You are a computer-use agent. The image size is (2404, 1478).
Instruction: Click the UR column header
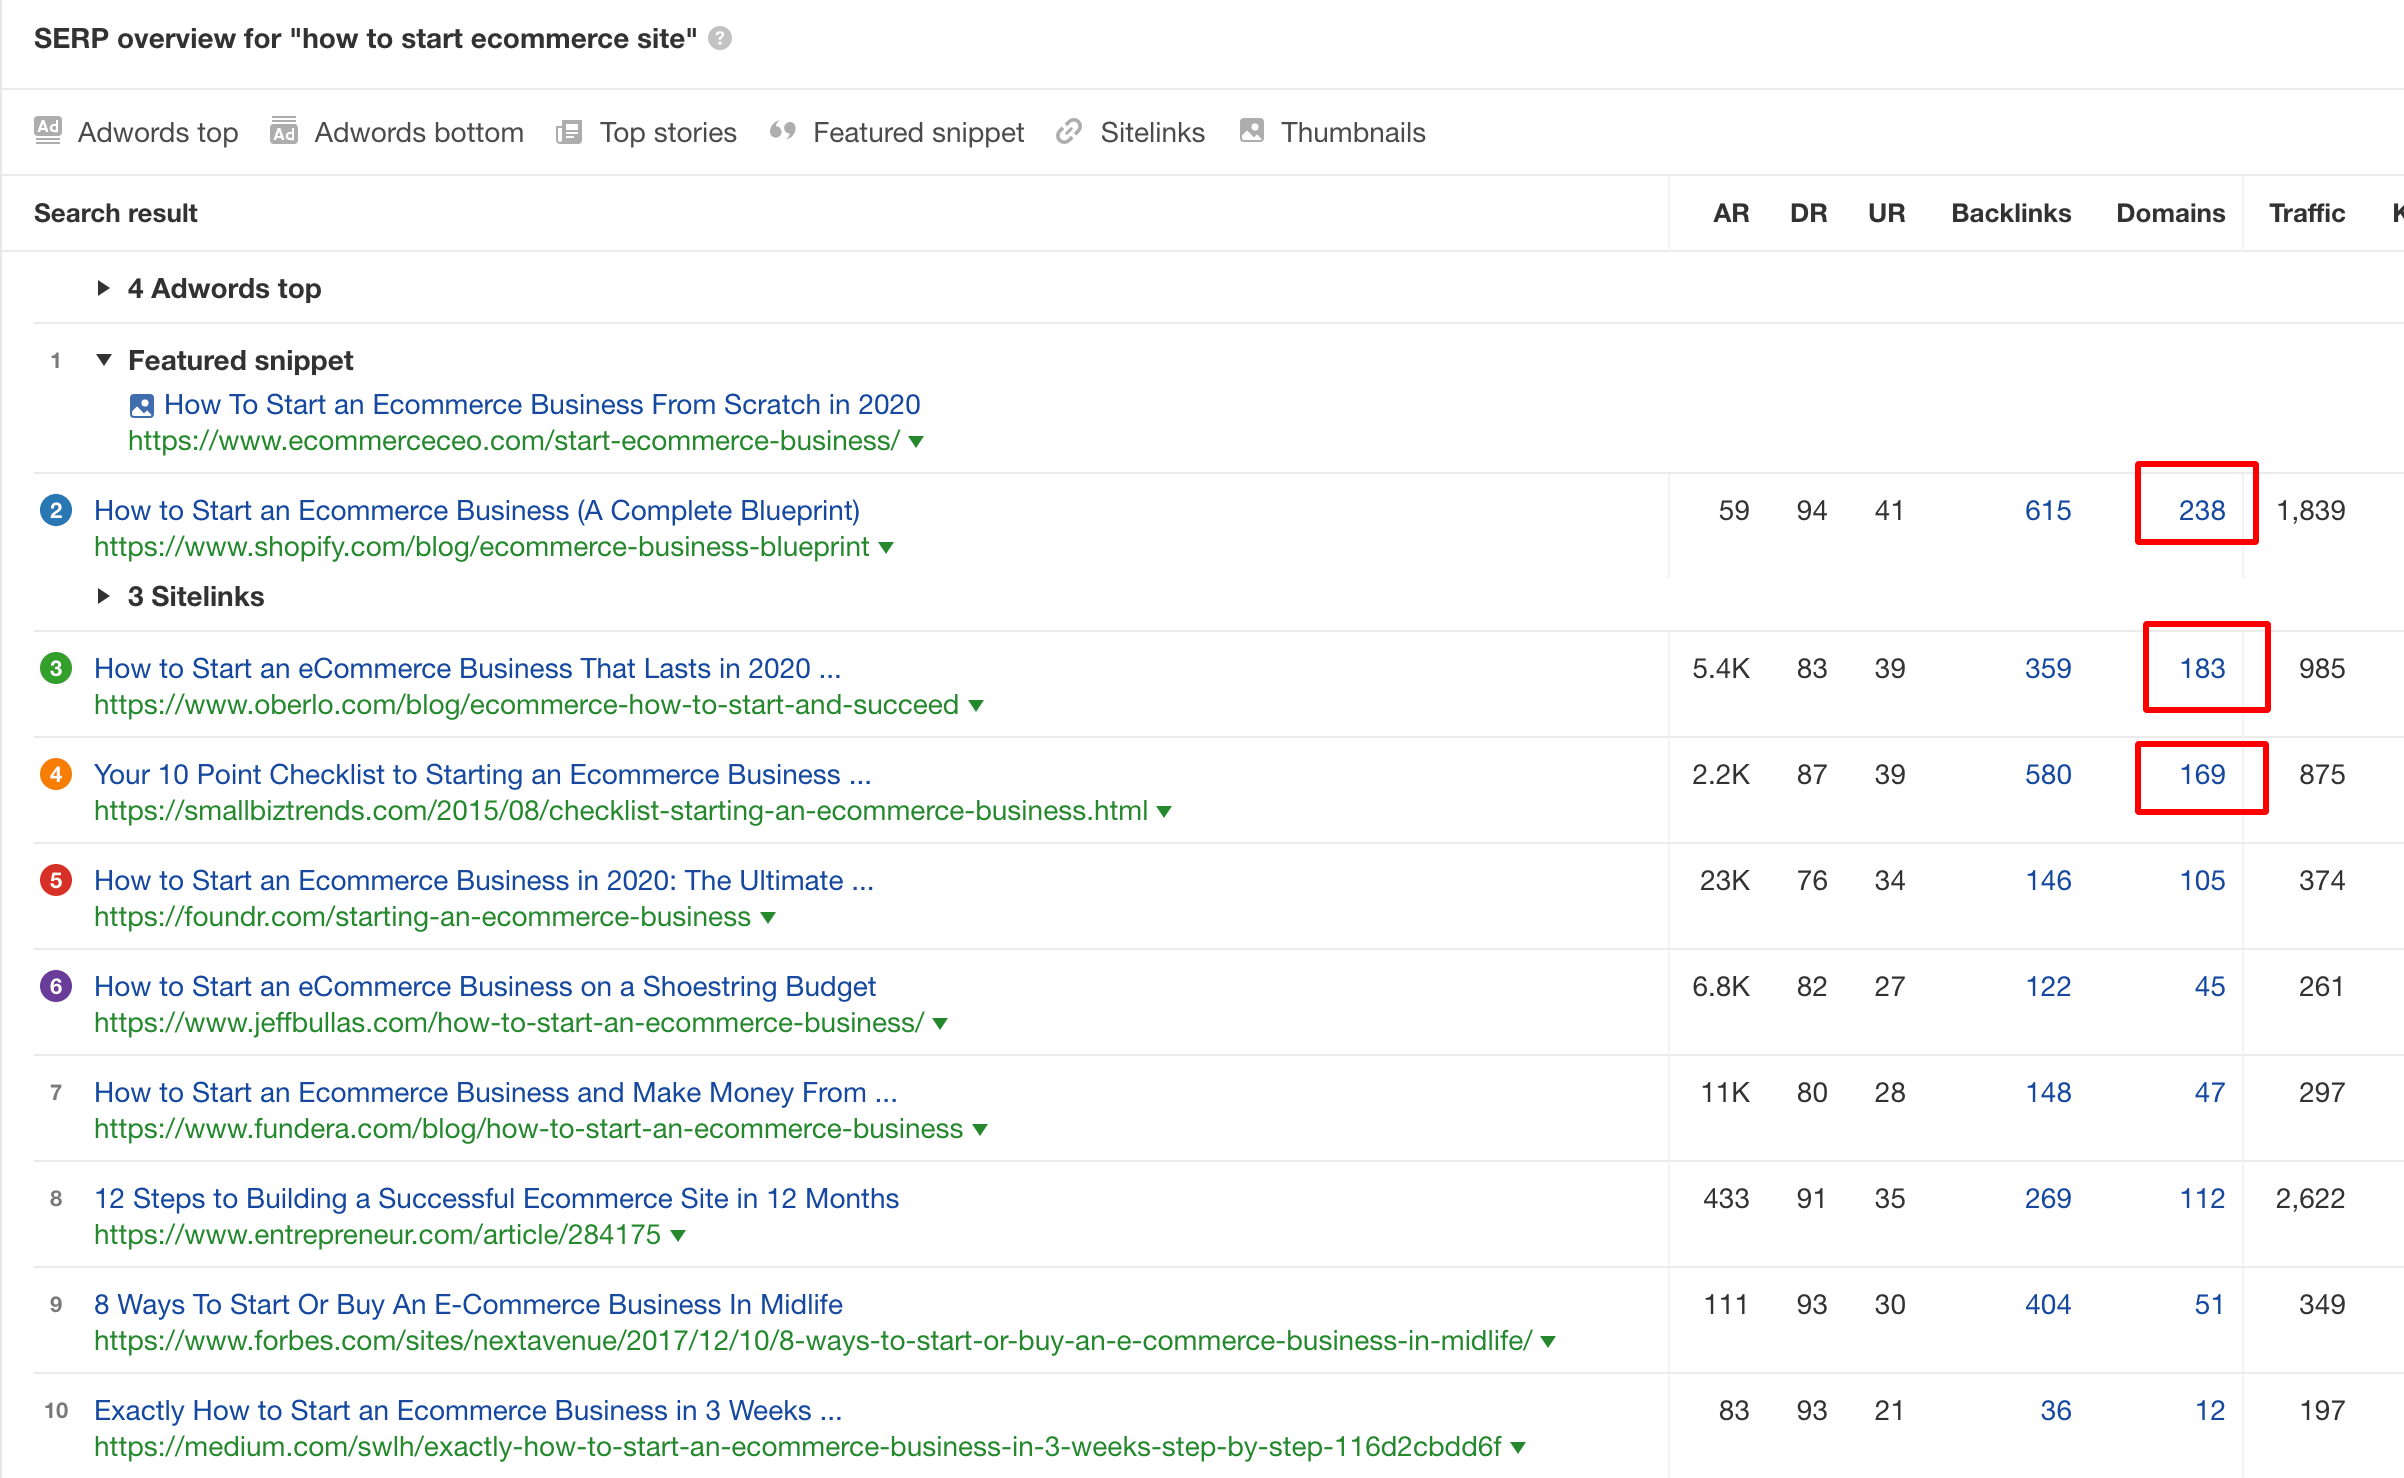click(x=1887, y=213)
